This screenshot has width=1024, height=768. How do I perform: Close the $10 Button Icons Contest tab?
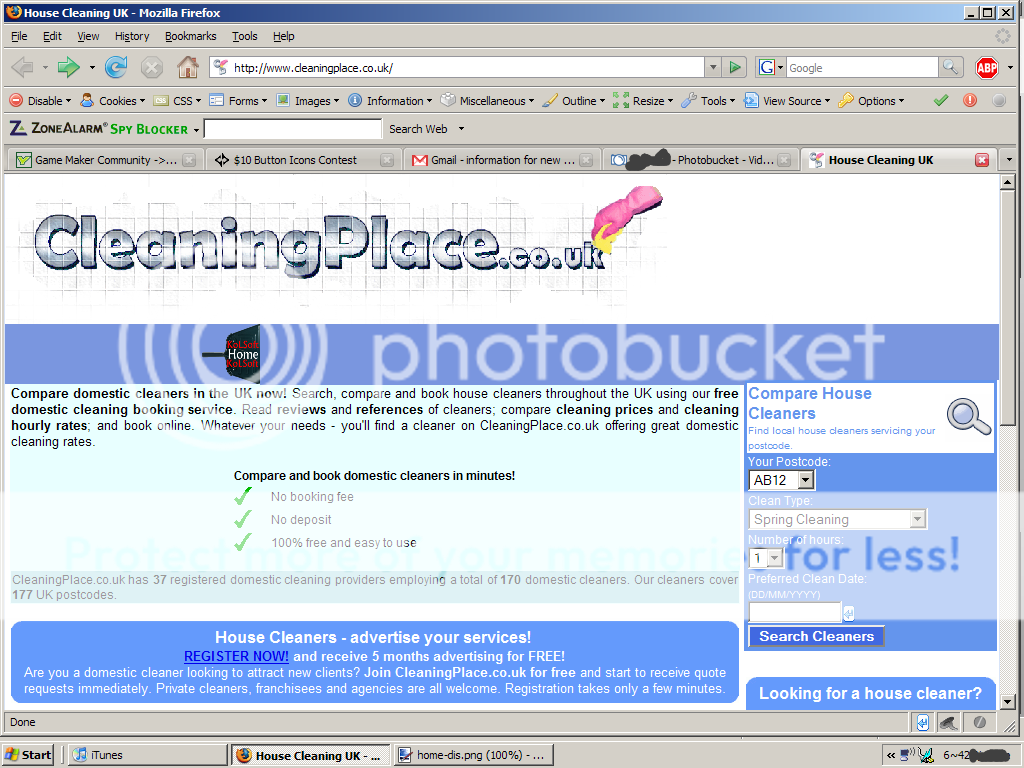pyautogui.click(x=387, y=160)
